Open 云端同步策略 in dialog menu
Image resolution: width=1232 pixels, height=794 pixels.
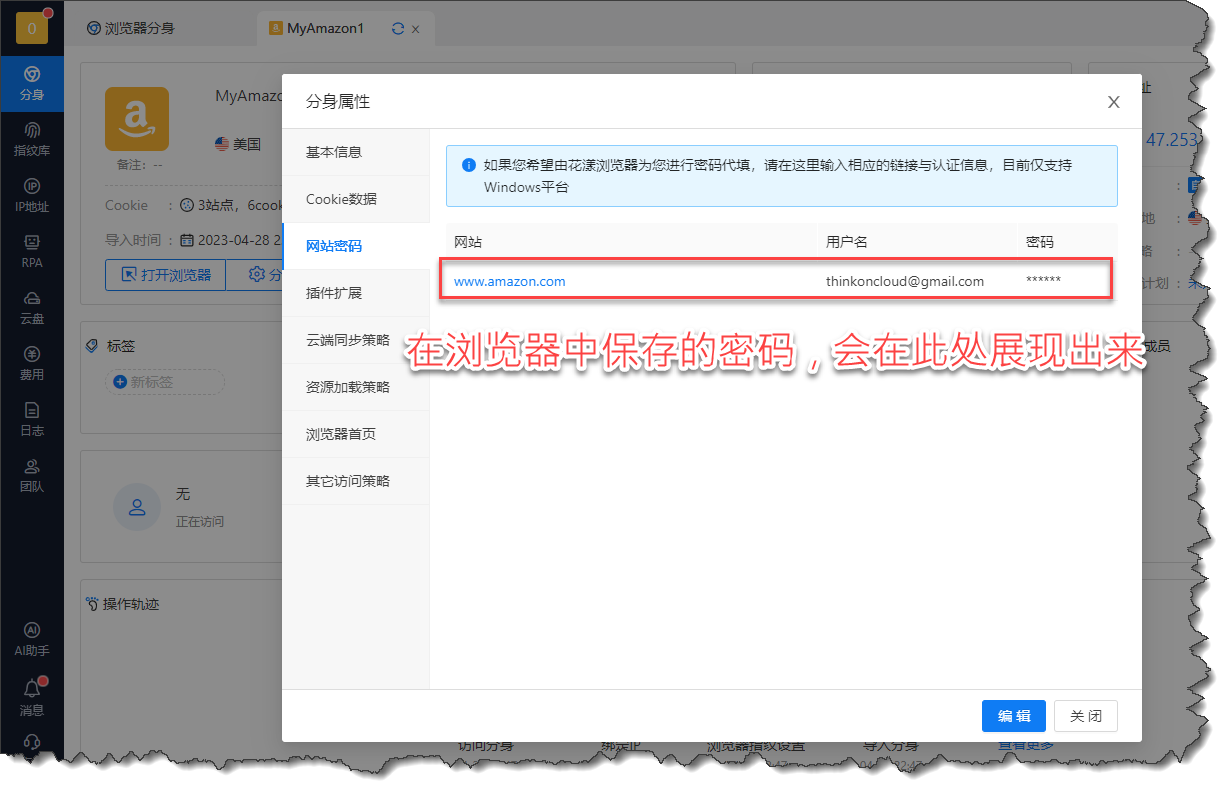[356, 340]
